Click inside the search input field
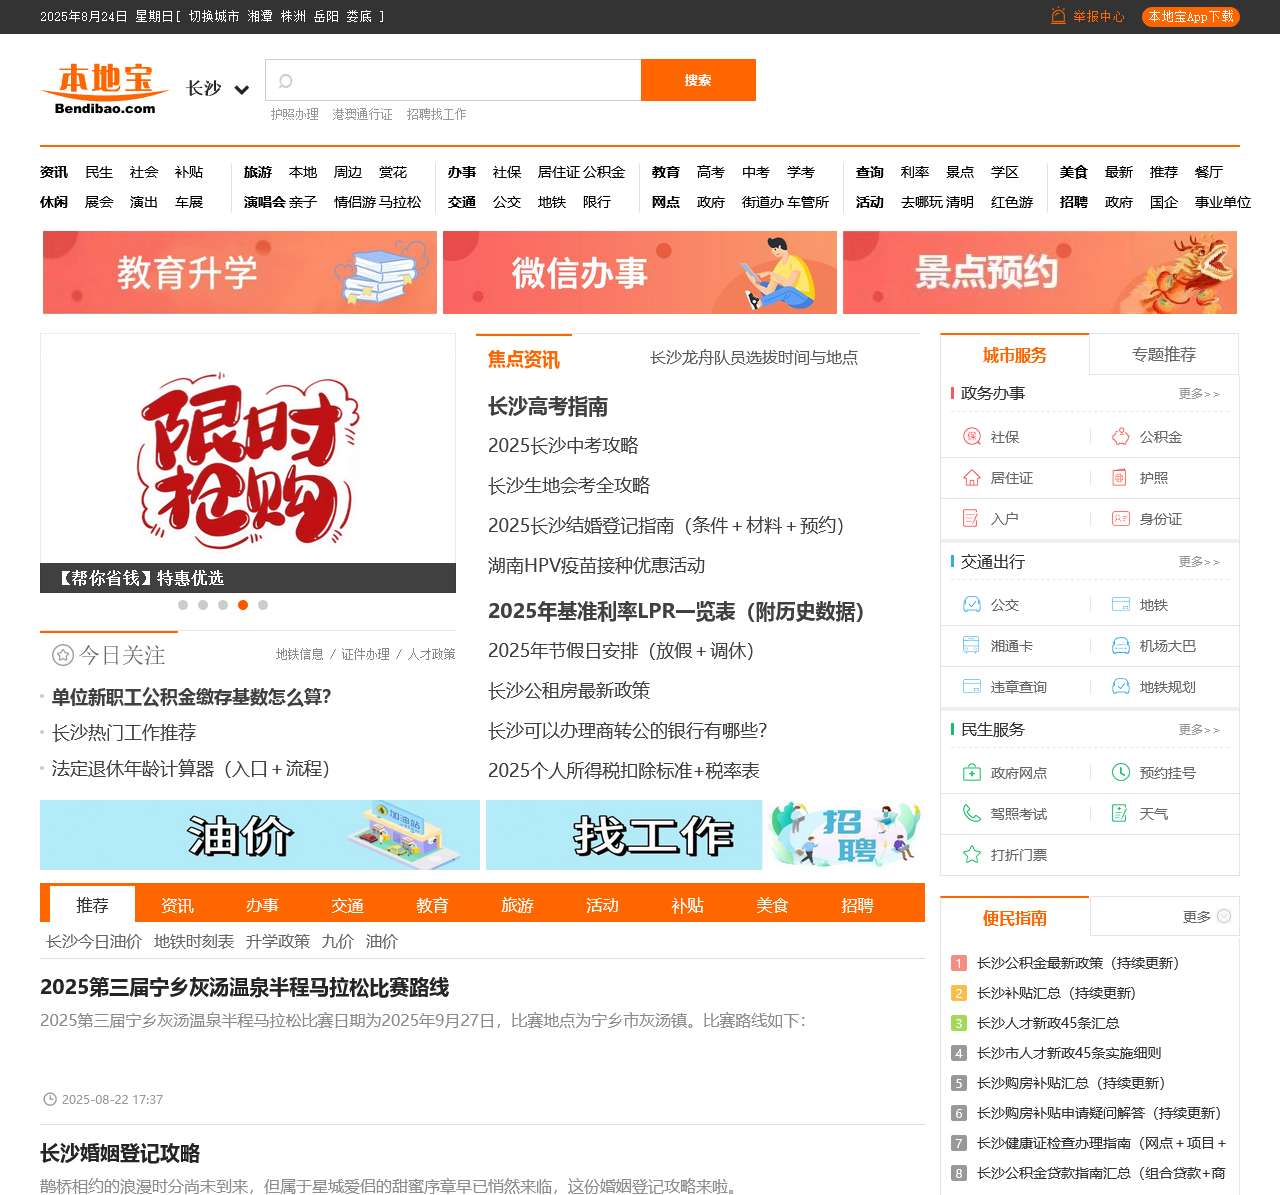Viewport: 1280px width, 1195px height. [452, 80]
